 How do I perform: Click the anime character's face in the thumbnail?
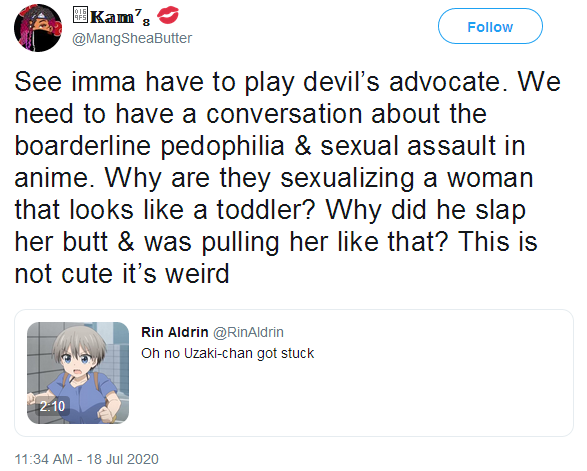(77, 354)
